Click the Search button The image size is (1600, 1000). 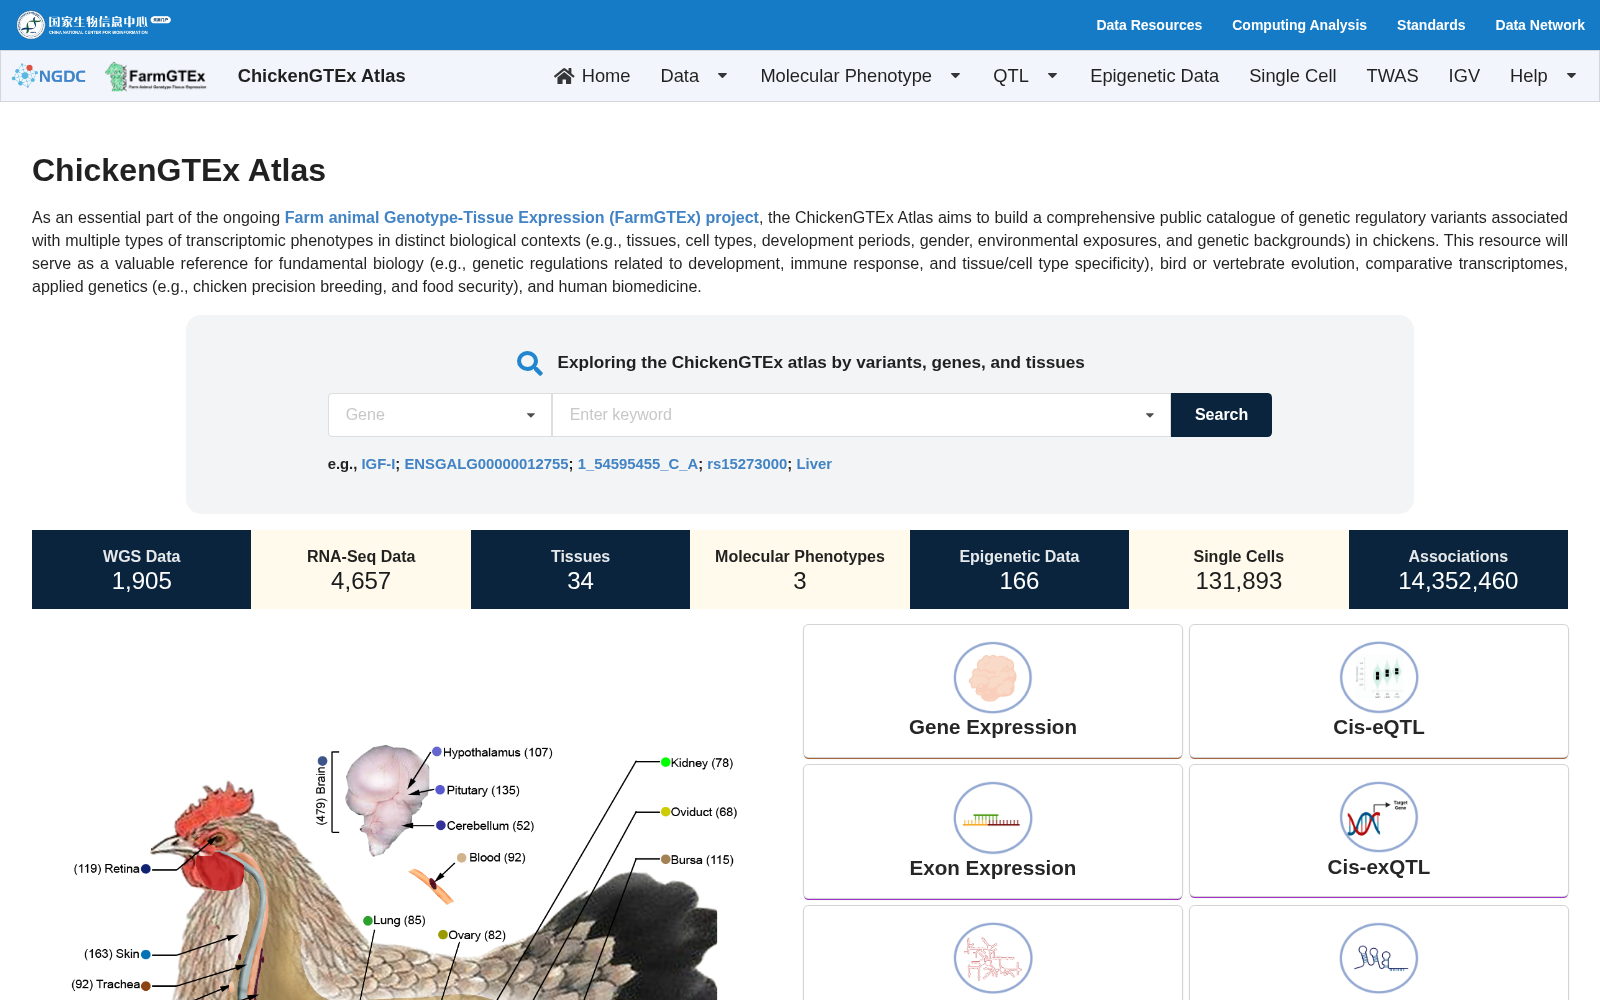(x=1221, y=415)
